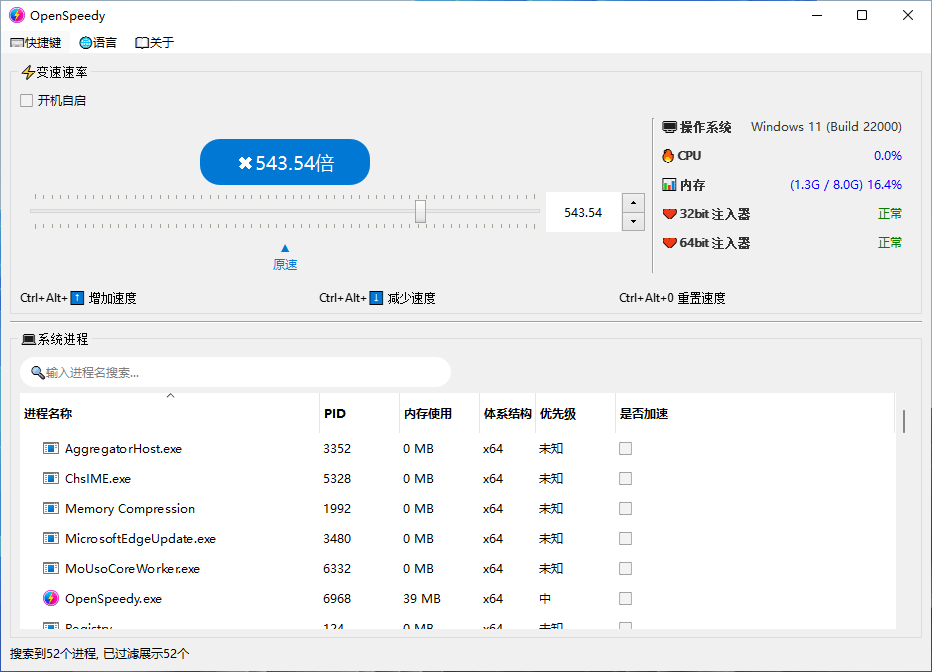Click the 64bit 注入器 heart icon

pyautogui.click(x=669, y=243)
